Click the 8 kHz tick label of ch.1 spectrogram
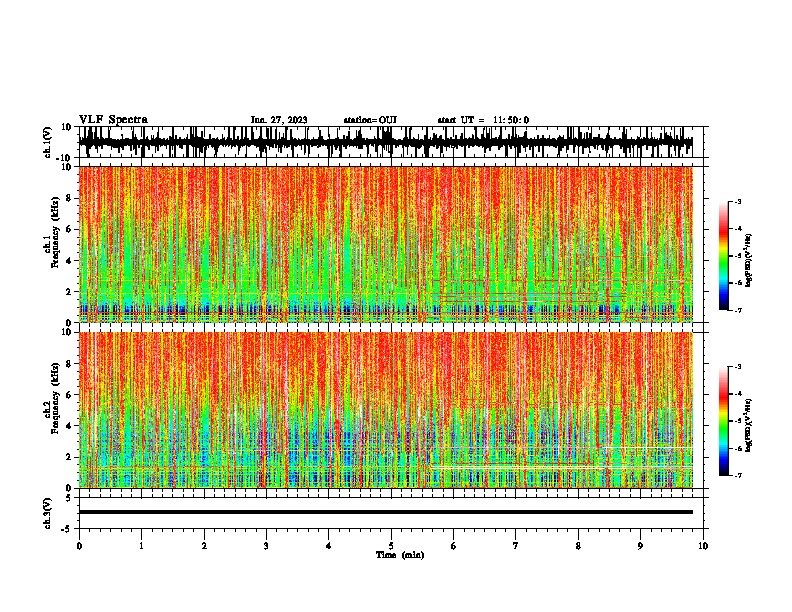Viewport: 792px width, 612px height. tap(70, 198)
